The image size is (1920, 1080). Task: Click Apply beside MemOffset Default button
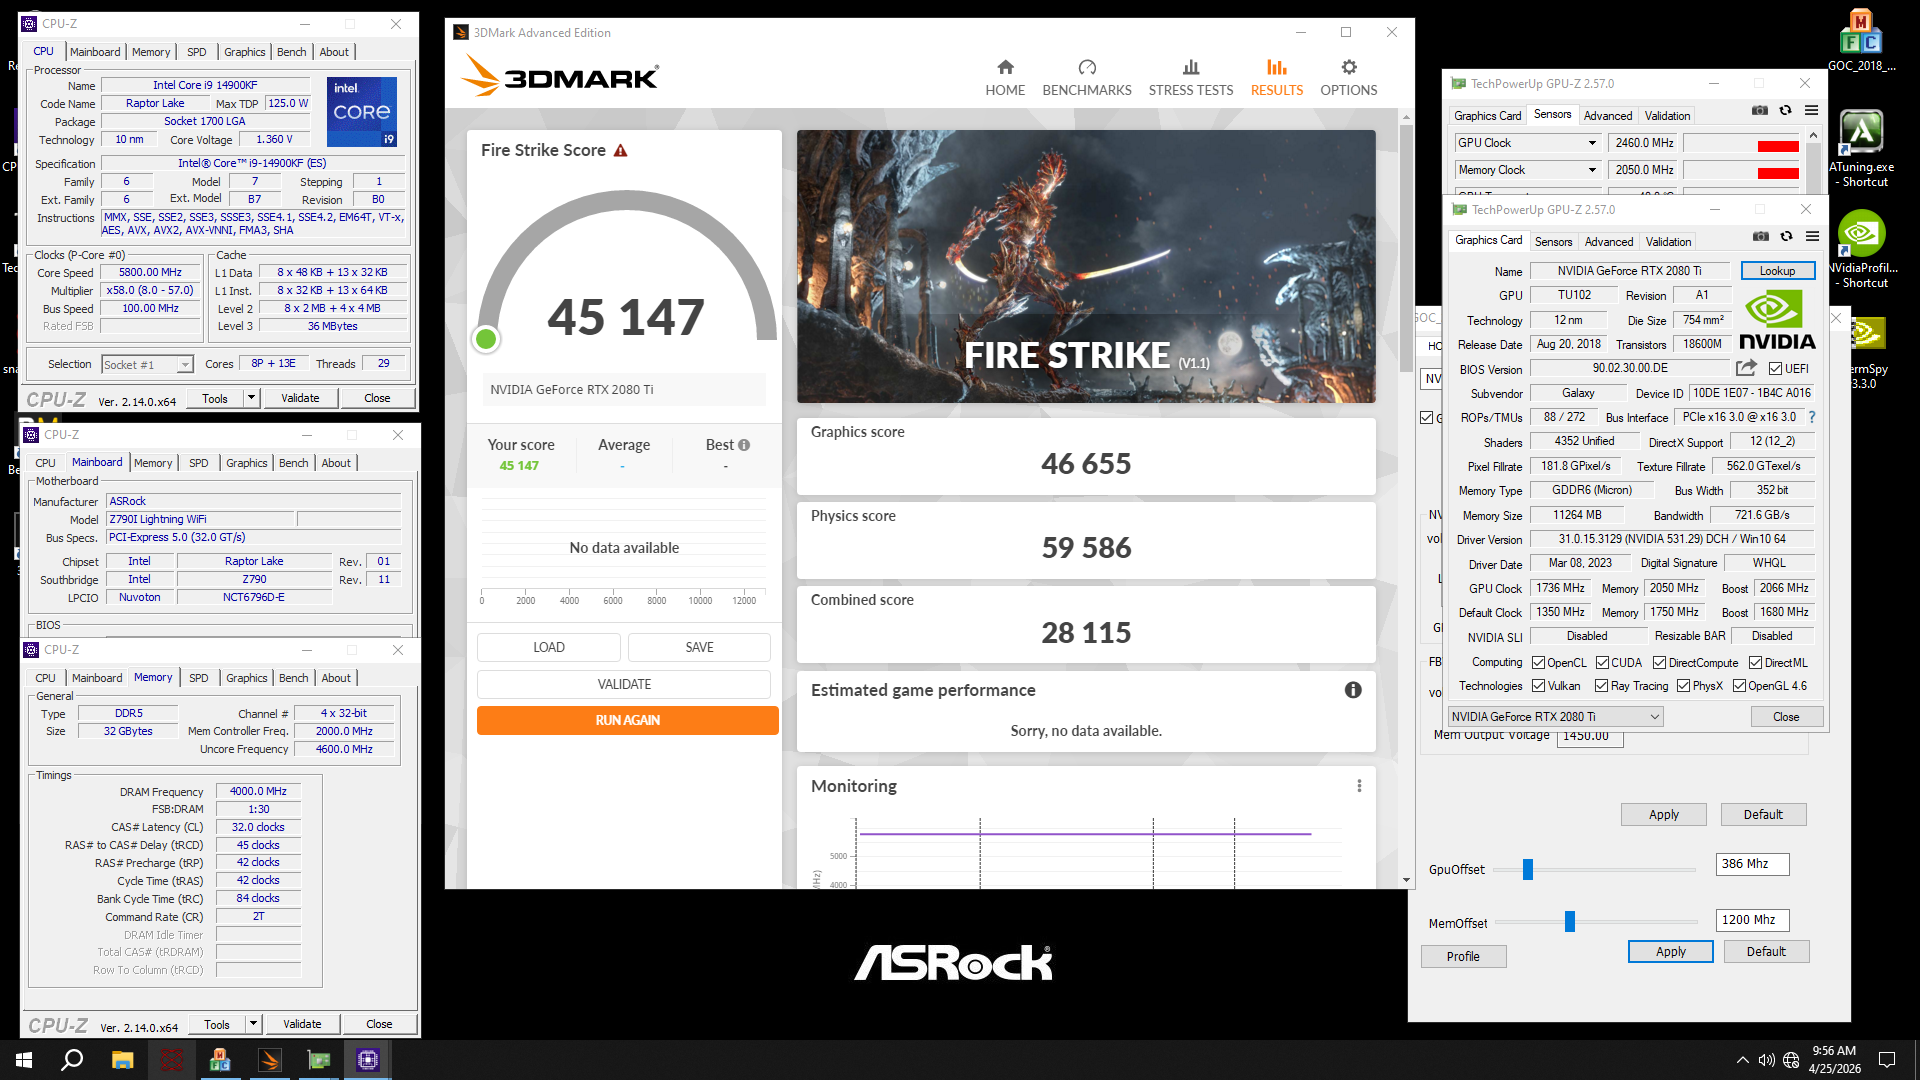point(1670,952)
